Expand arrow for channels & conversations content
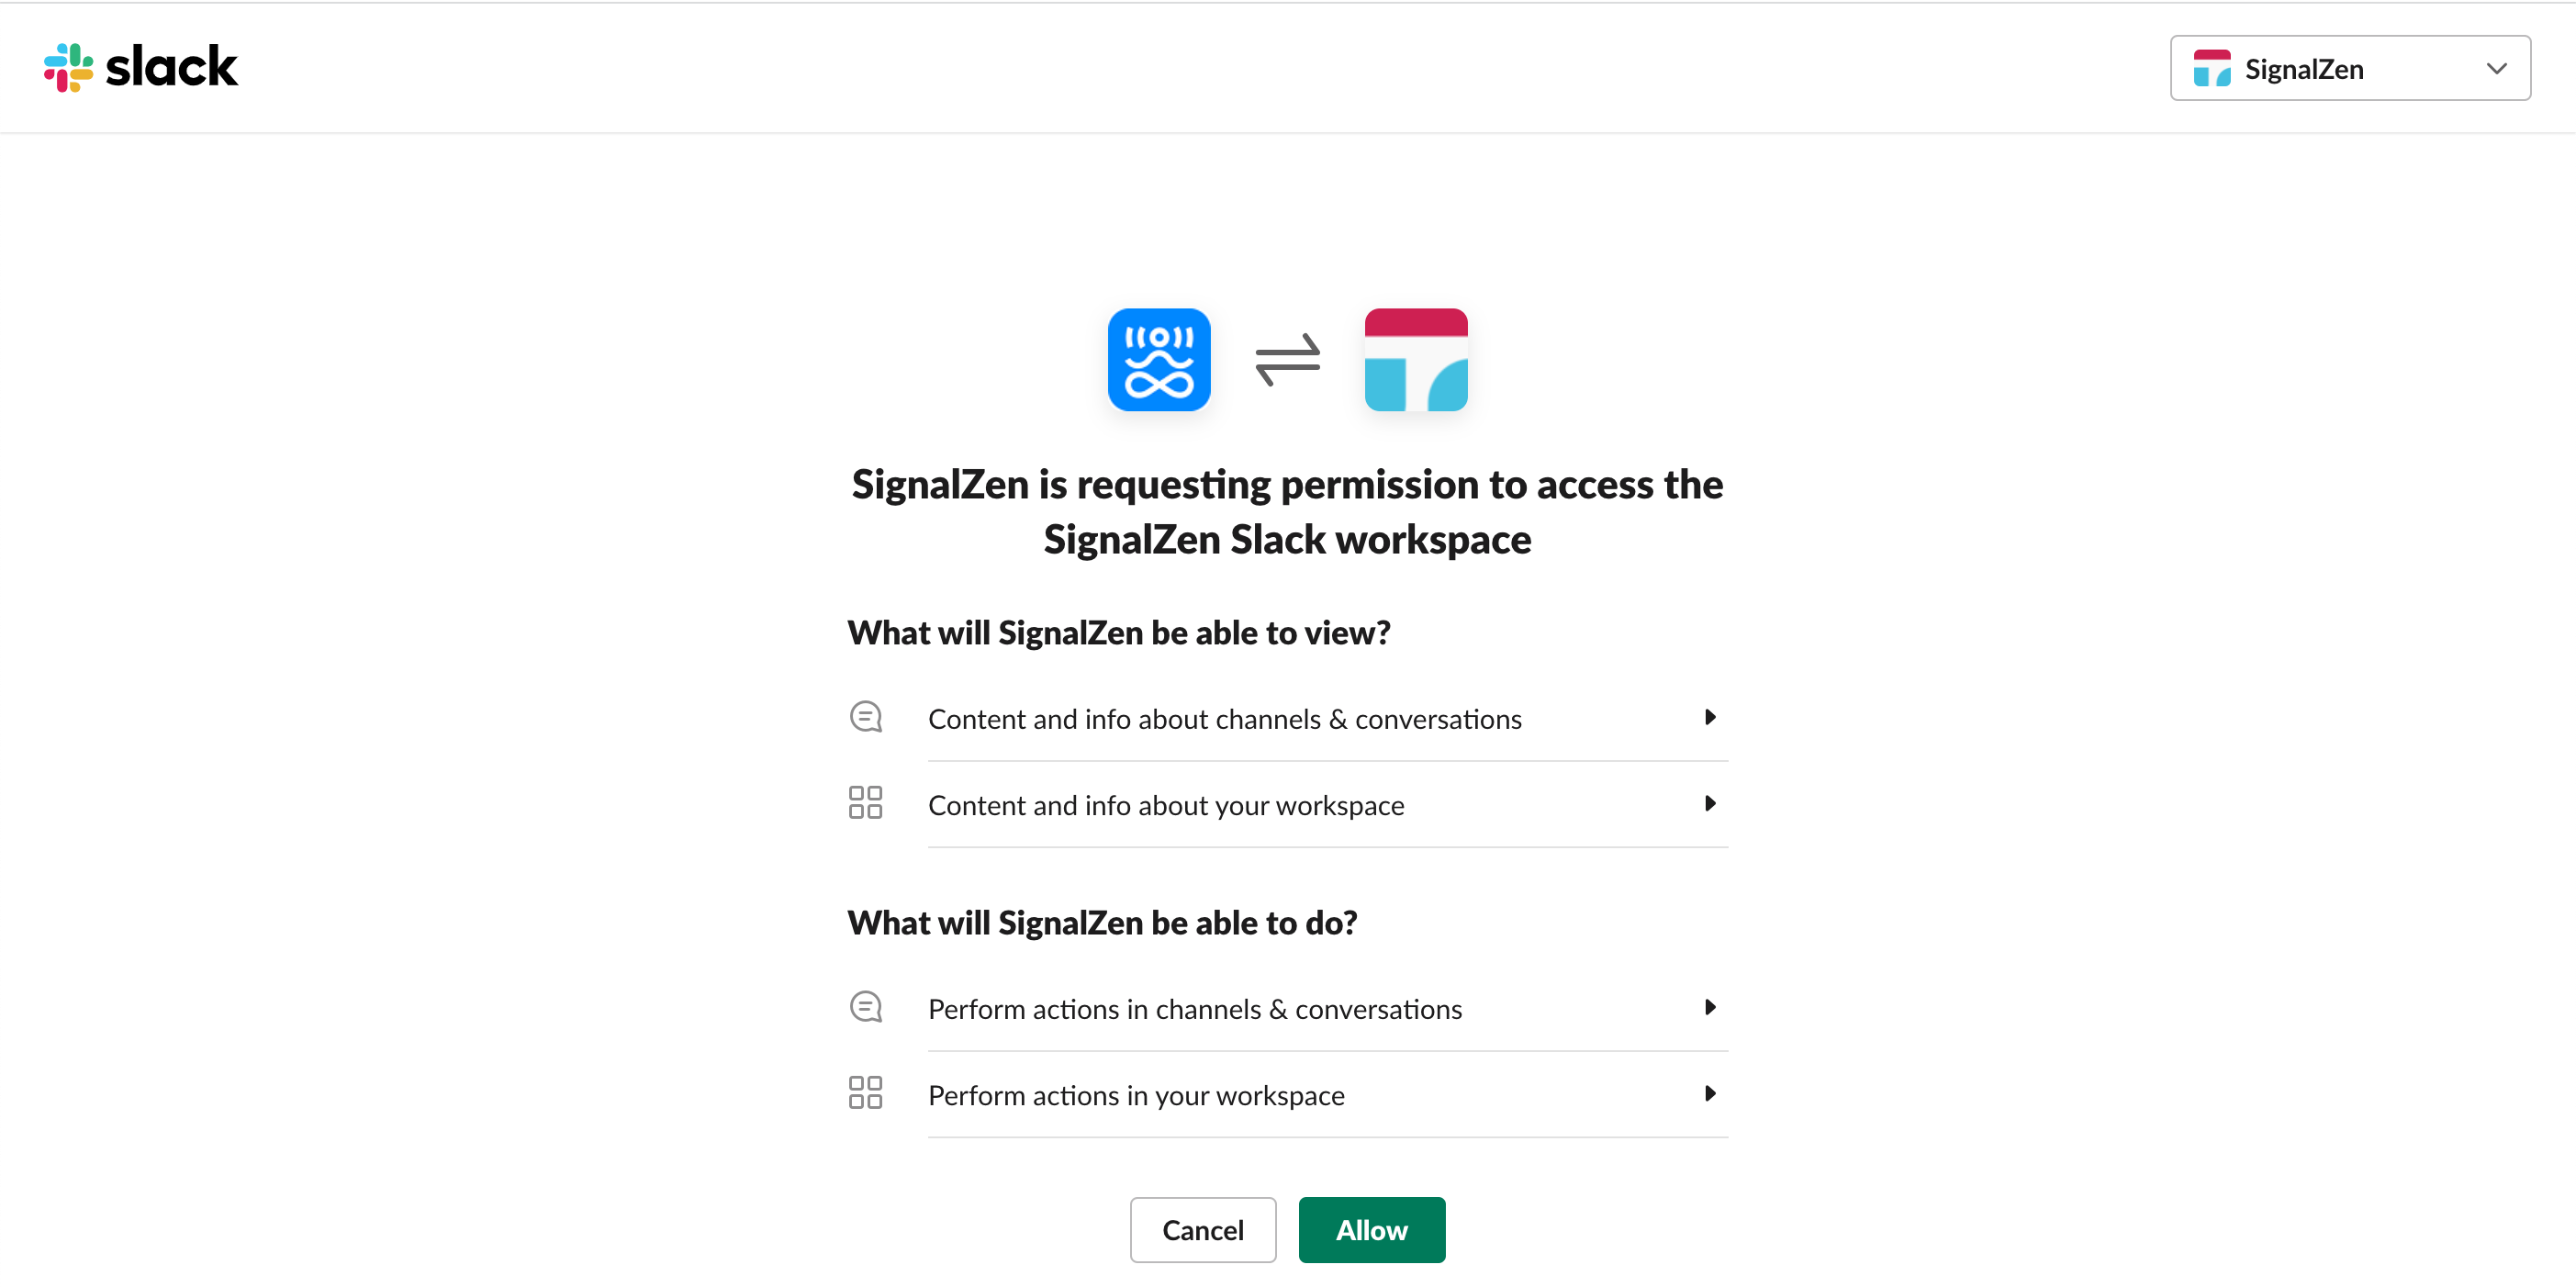This screenshot has height=1287, width=2576. click(x=1710, y=718)
